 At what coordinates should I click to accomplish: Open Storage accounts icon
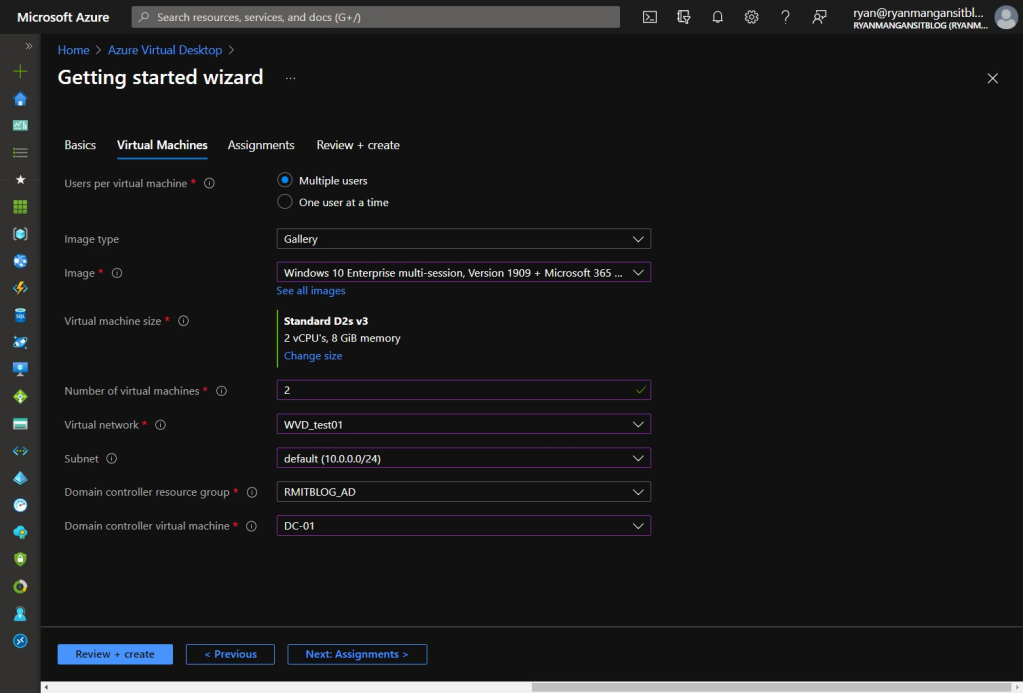click(20, 424)
